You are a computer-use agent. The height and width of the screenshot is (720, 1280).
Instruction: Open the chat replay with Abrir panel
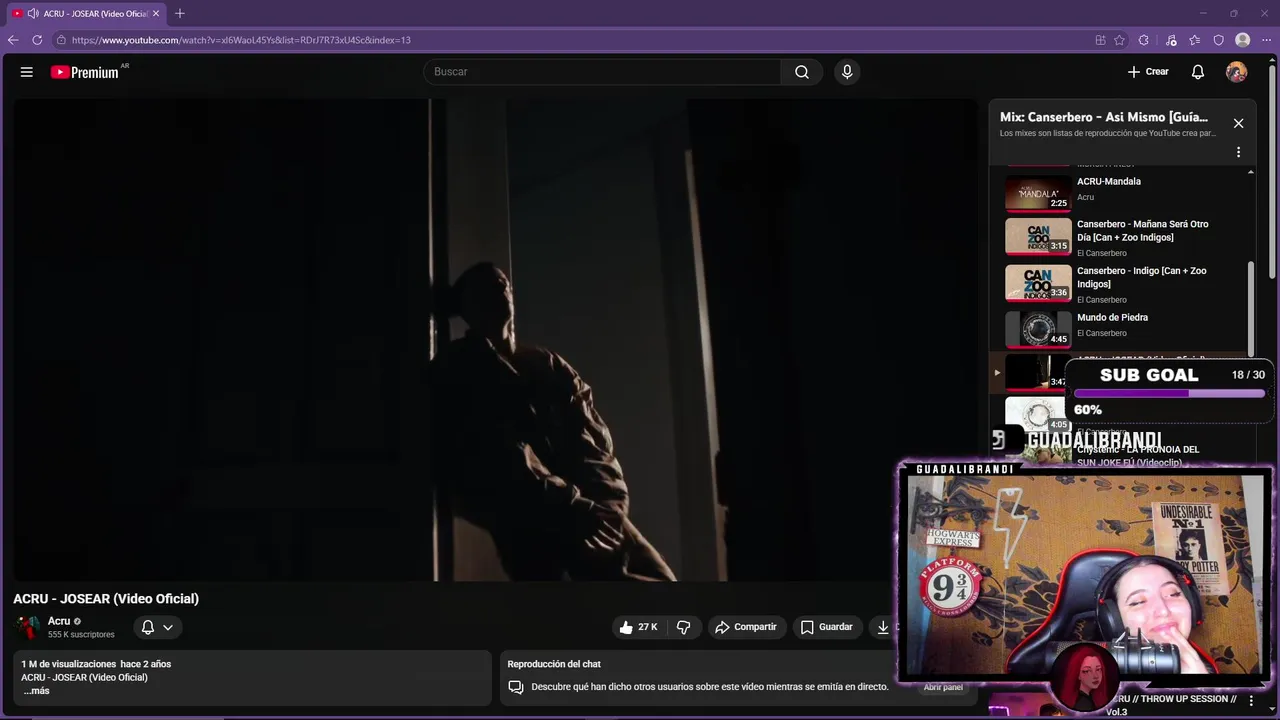[x=943, y=687]
